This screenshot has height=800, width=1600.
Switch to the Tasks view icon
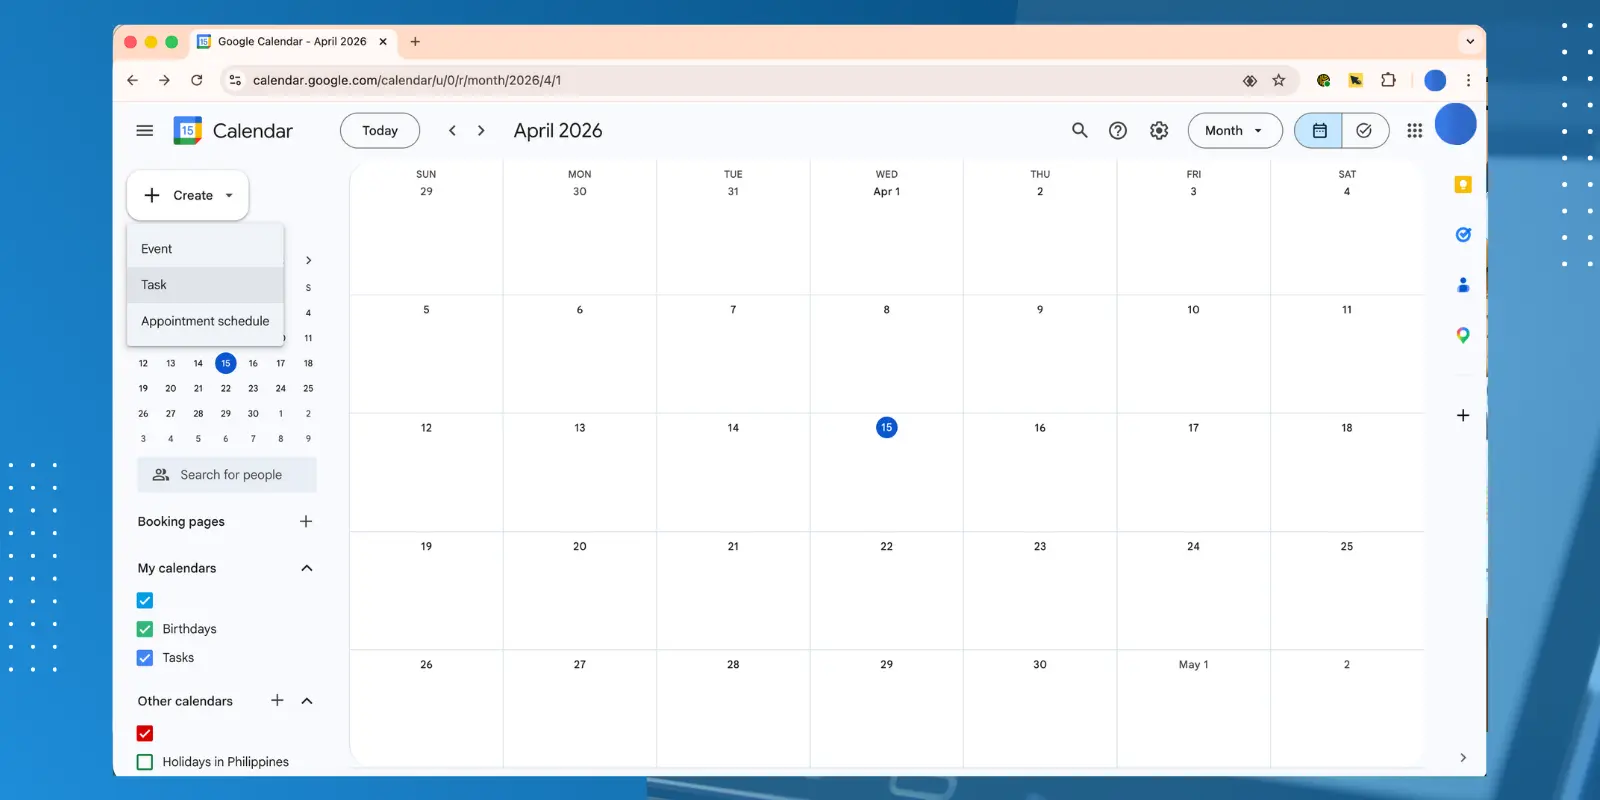point(1364,131)
